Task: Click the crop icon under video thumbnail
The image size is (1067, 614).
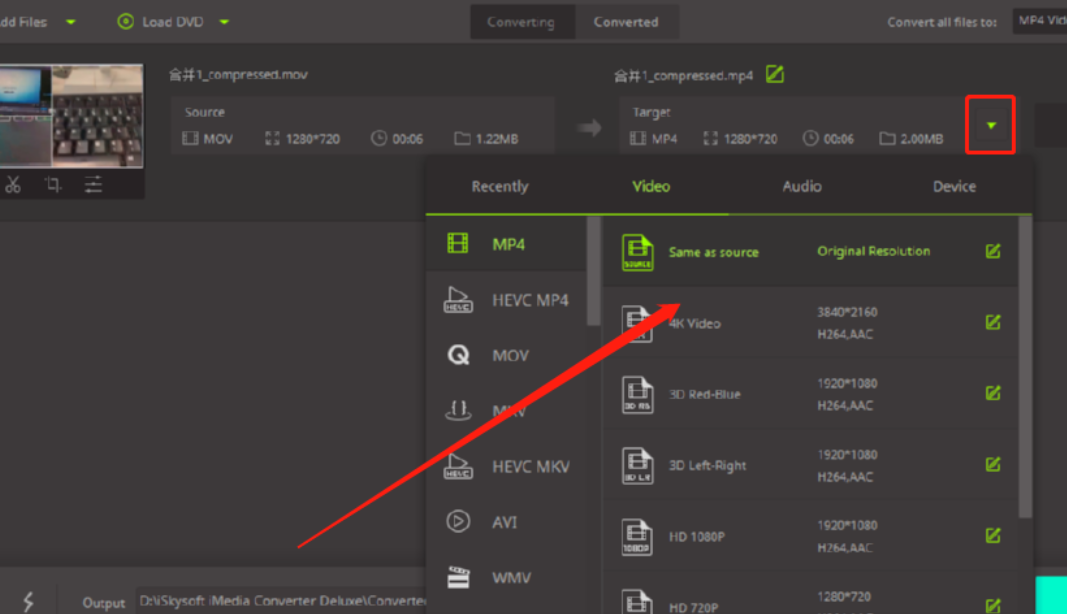Action: tap(53, 184)
